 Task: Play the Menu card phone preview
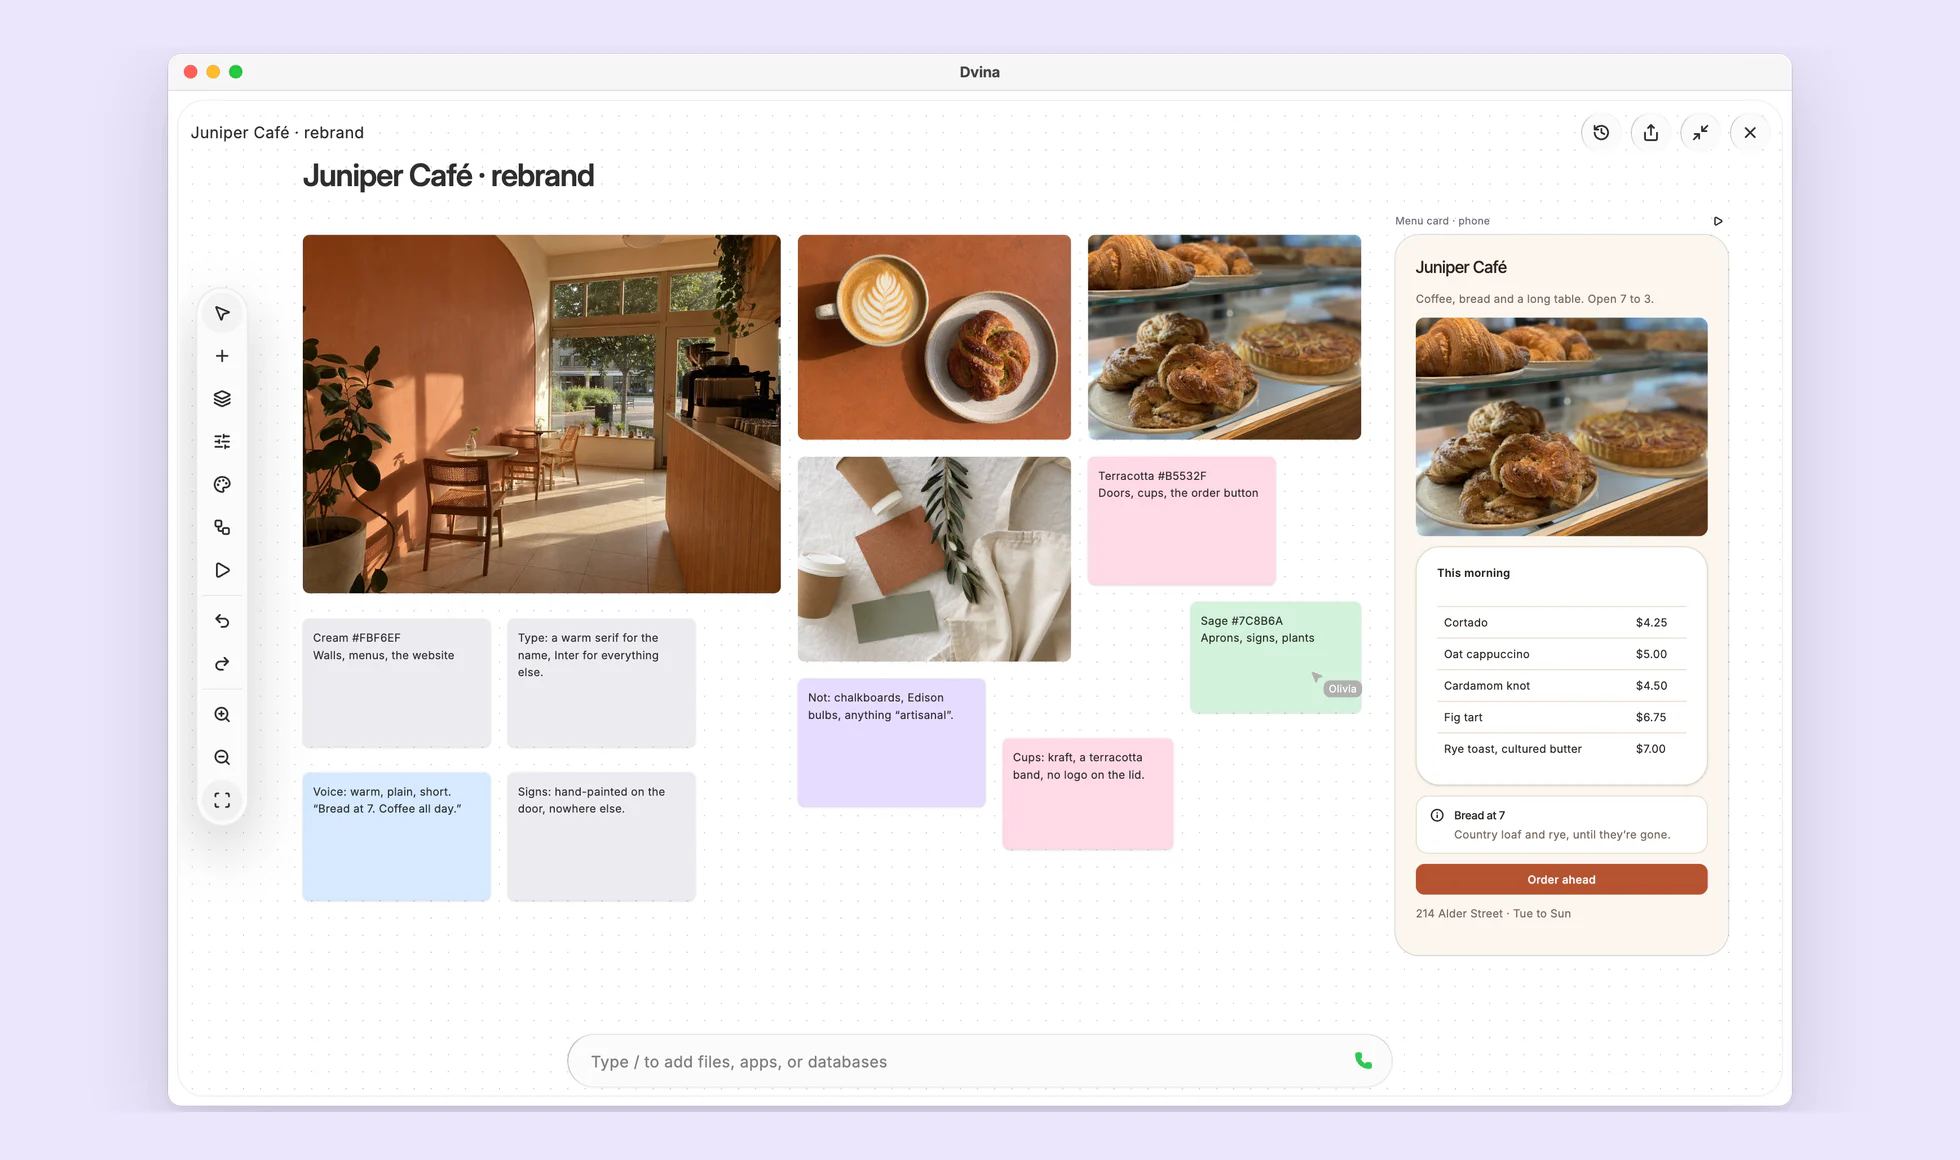pyautogui.click(x=1718, y=221)
